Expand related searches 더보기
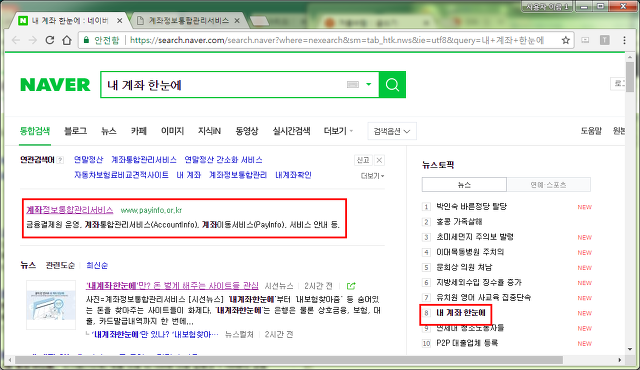This screenshot has height=370, width=640. coord(372,176)
